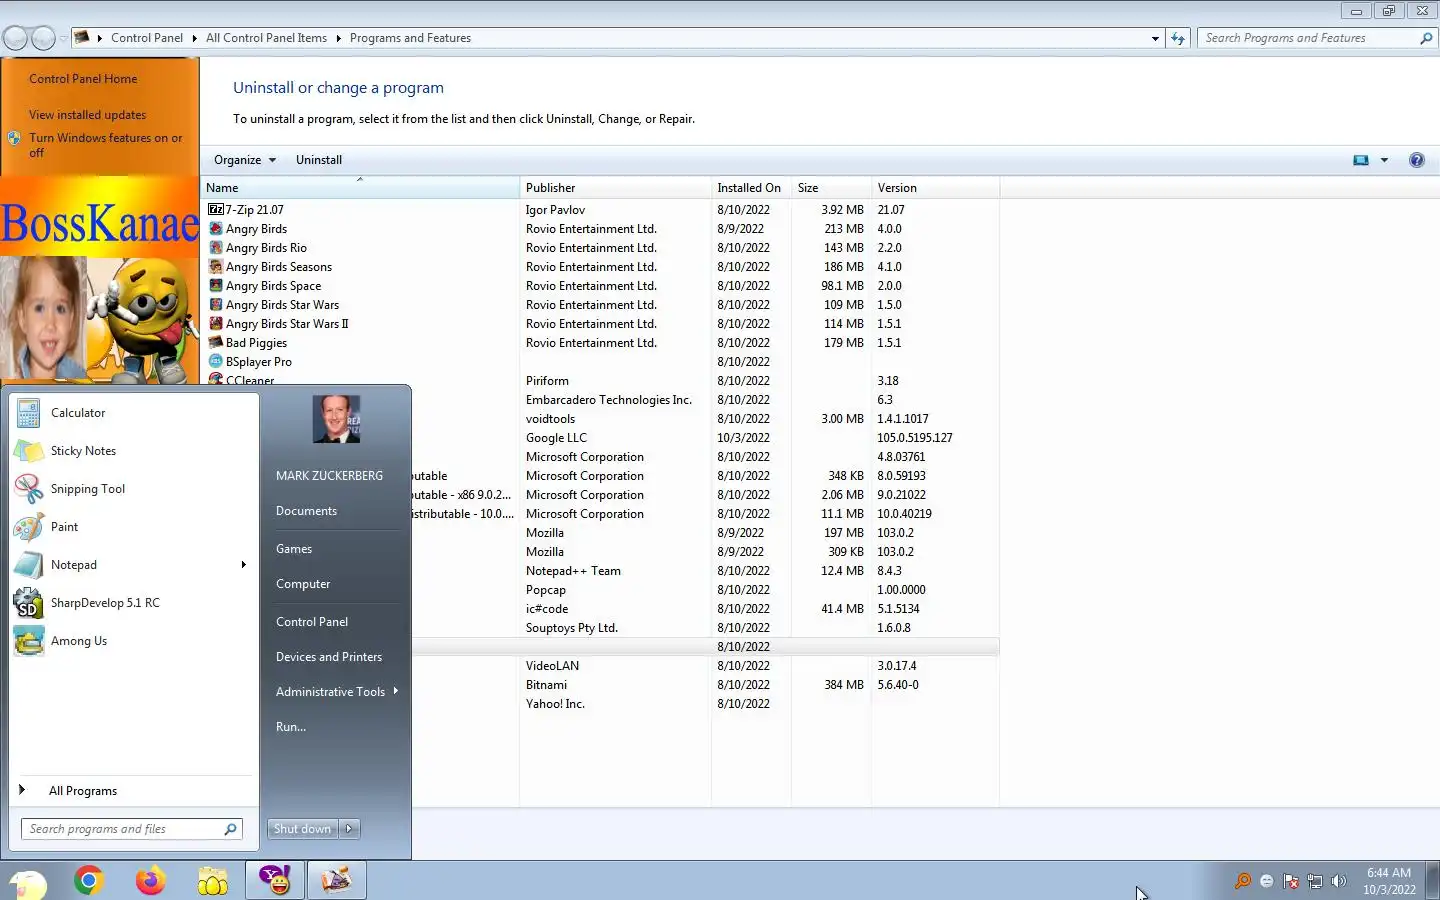Viewport: 1440px width, 900px height.
Task: Open the view options dropdown arrow
Action: (1384, 160)
